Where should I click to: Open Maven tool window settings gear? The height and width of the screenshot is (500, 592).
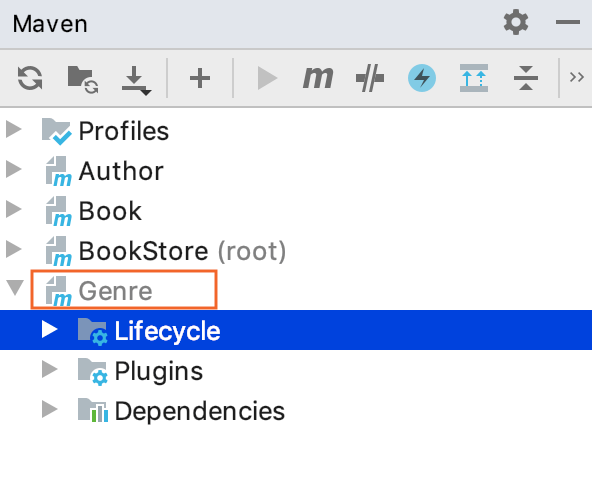point(516,22)
